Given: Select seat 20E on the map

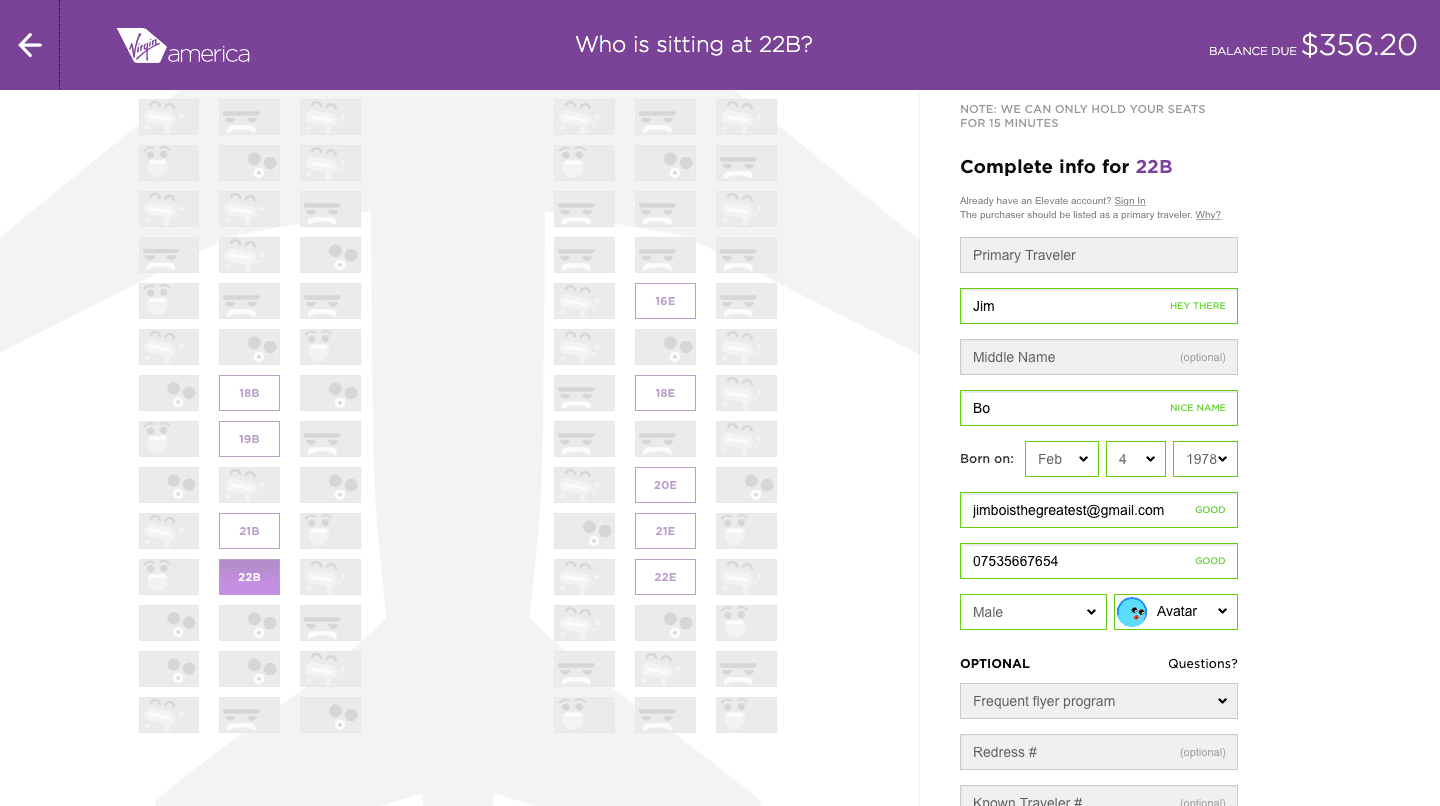Looking at the screenshot, I should tap(665, 485).
